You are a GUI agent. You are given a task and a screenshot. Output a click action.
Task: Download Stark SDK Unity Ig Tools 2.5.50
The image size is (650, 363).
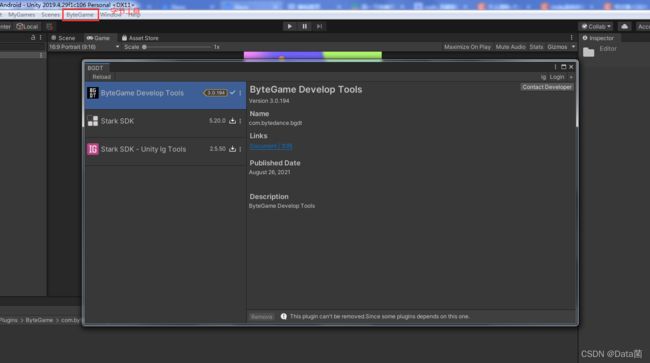[x=232, y=149]
